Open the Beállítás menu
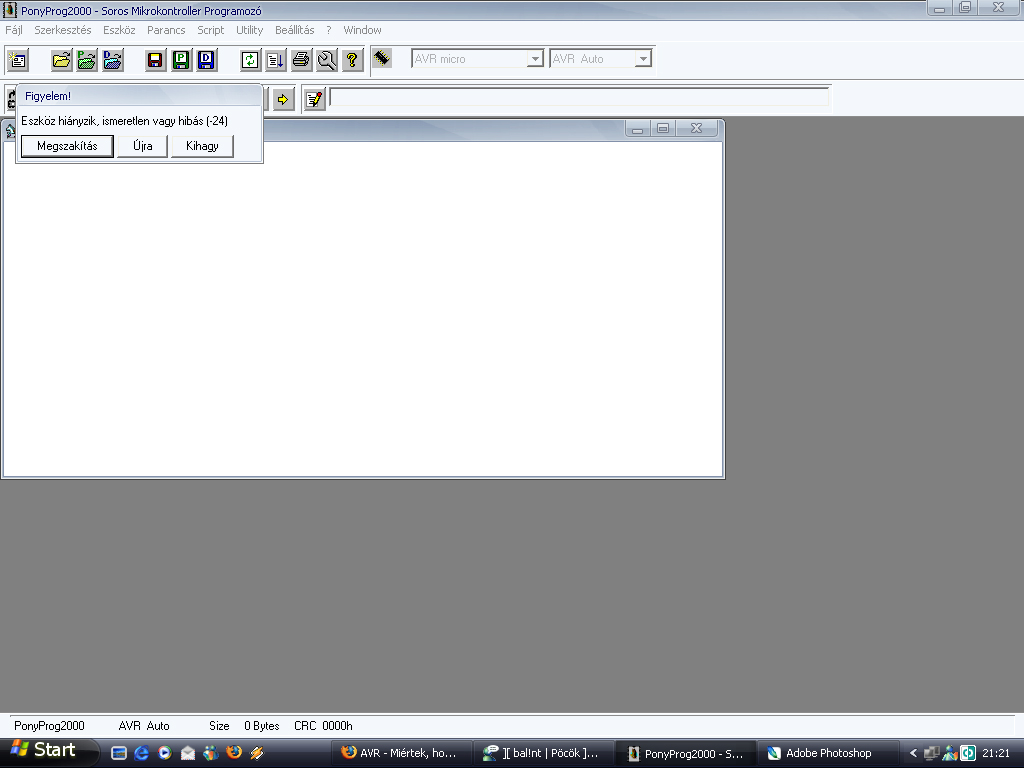1024x768 pixels. [295, 30]
